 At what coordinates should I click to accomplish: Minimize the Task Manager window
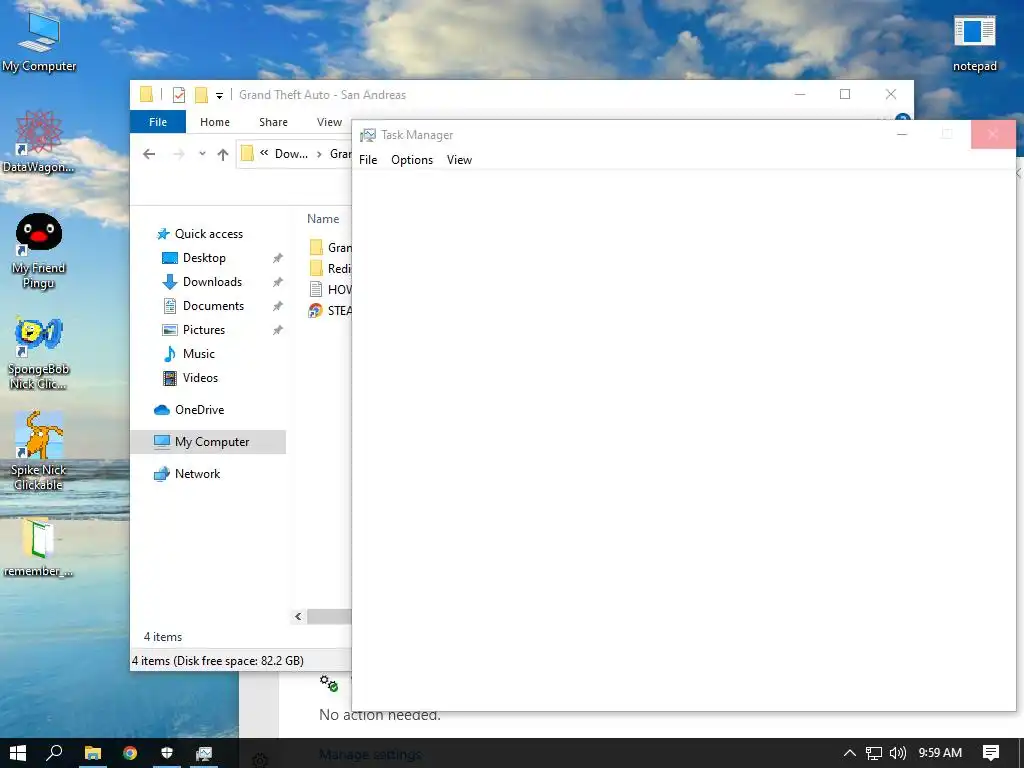click(x=902, y=135)
